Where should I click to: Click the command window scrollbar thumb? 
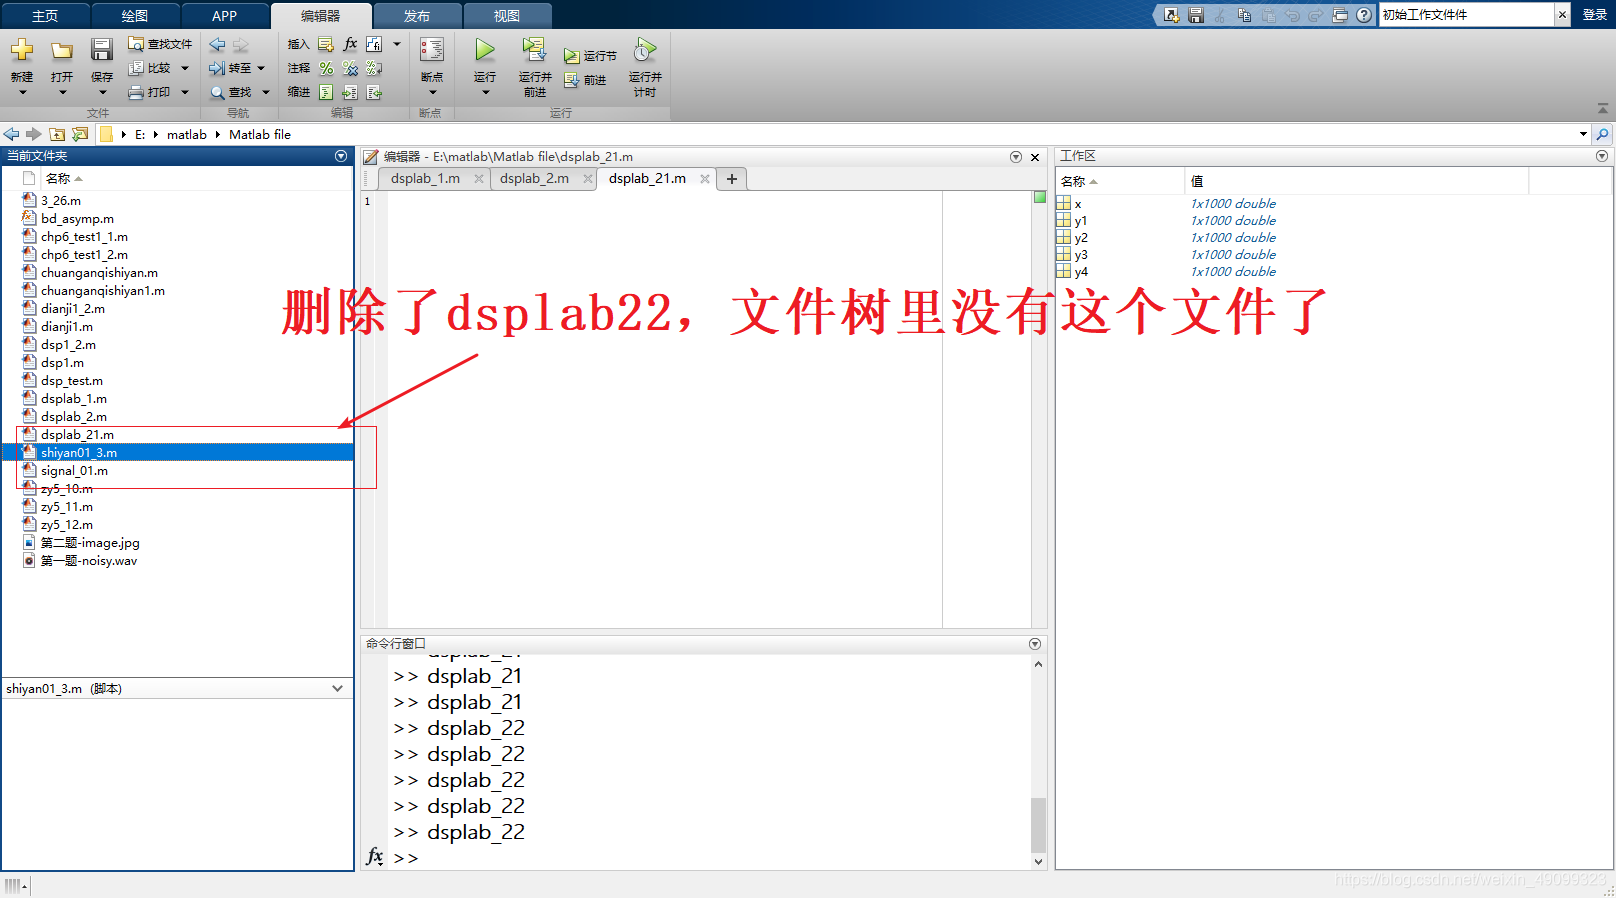(1038, 824)
